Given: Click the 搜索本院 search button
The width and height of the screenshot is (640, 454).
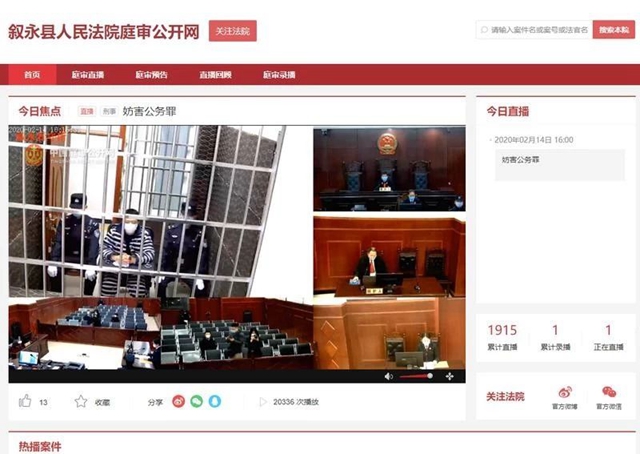Looking at the screenshot, I should [614, 30].
